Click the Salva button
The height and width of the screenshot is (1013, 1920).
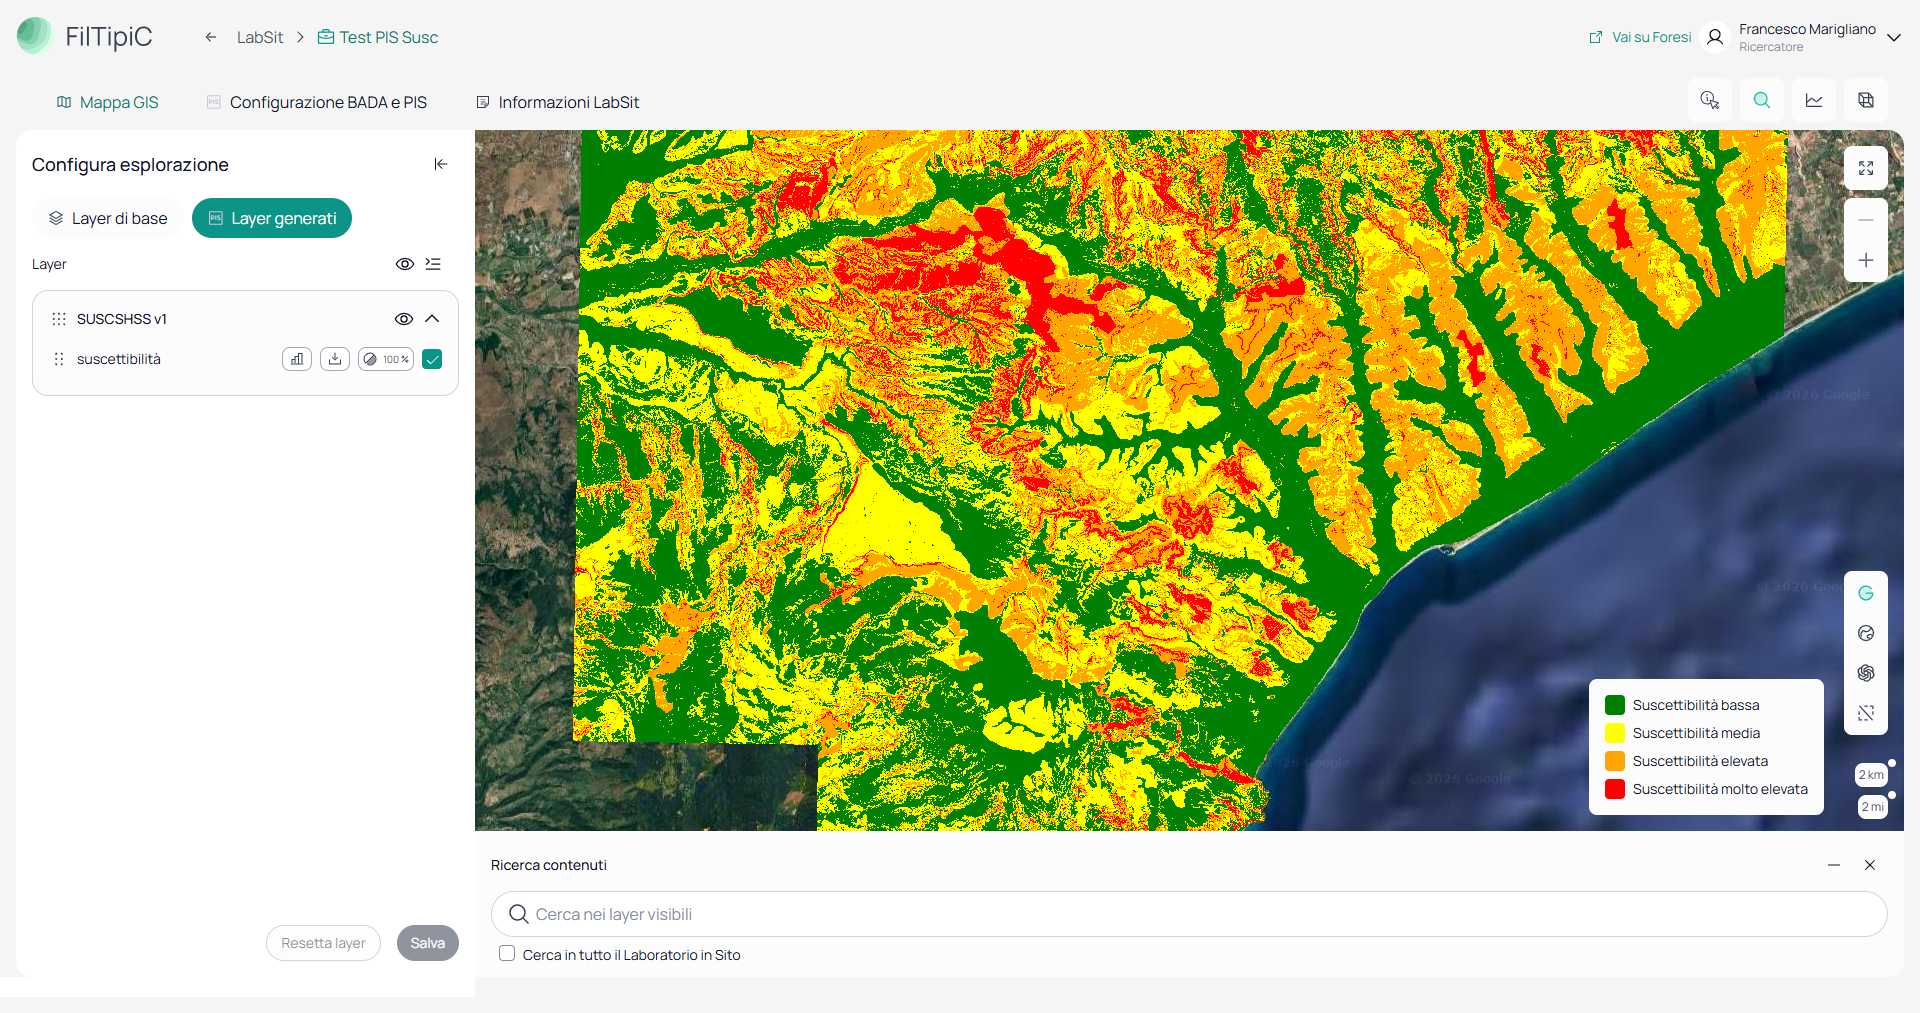(x=428, y=943)
